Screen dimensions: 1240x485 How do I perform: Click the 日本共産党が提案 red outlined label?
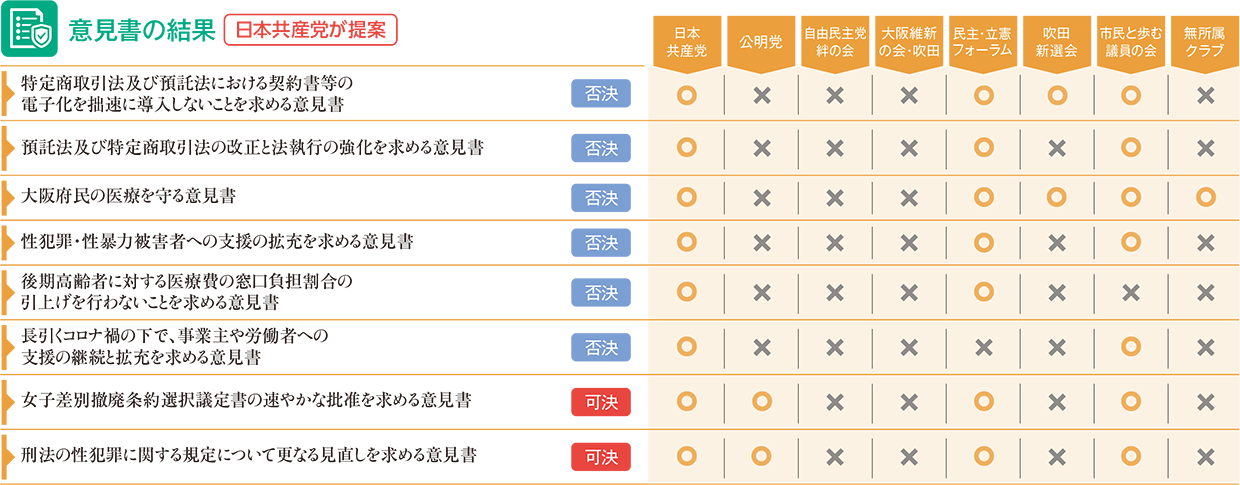click(310, 30)
